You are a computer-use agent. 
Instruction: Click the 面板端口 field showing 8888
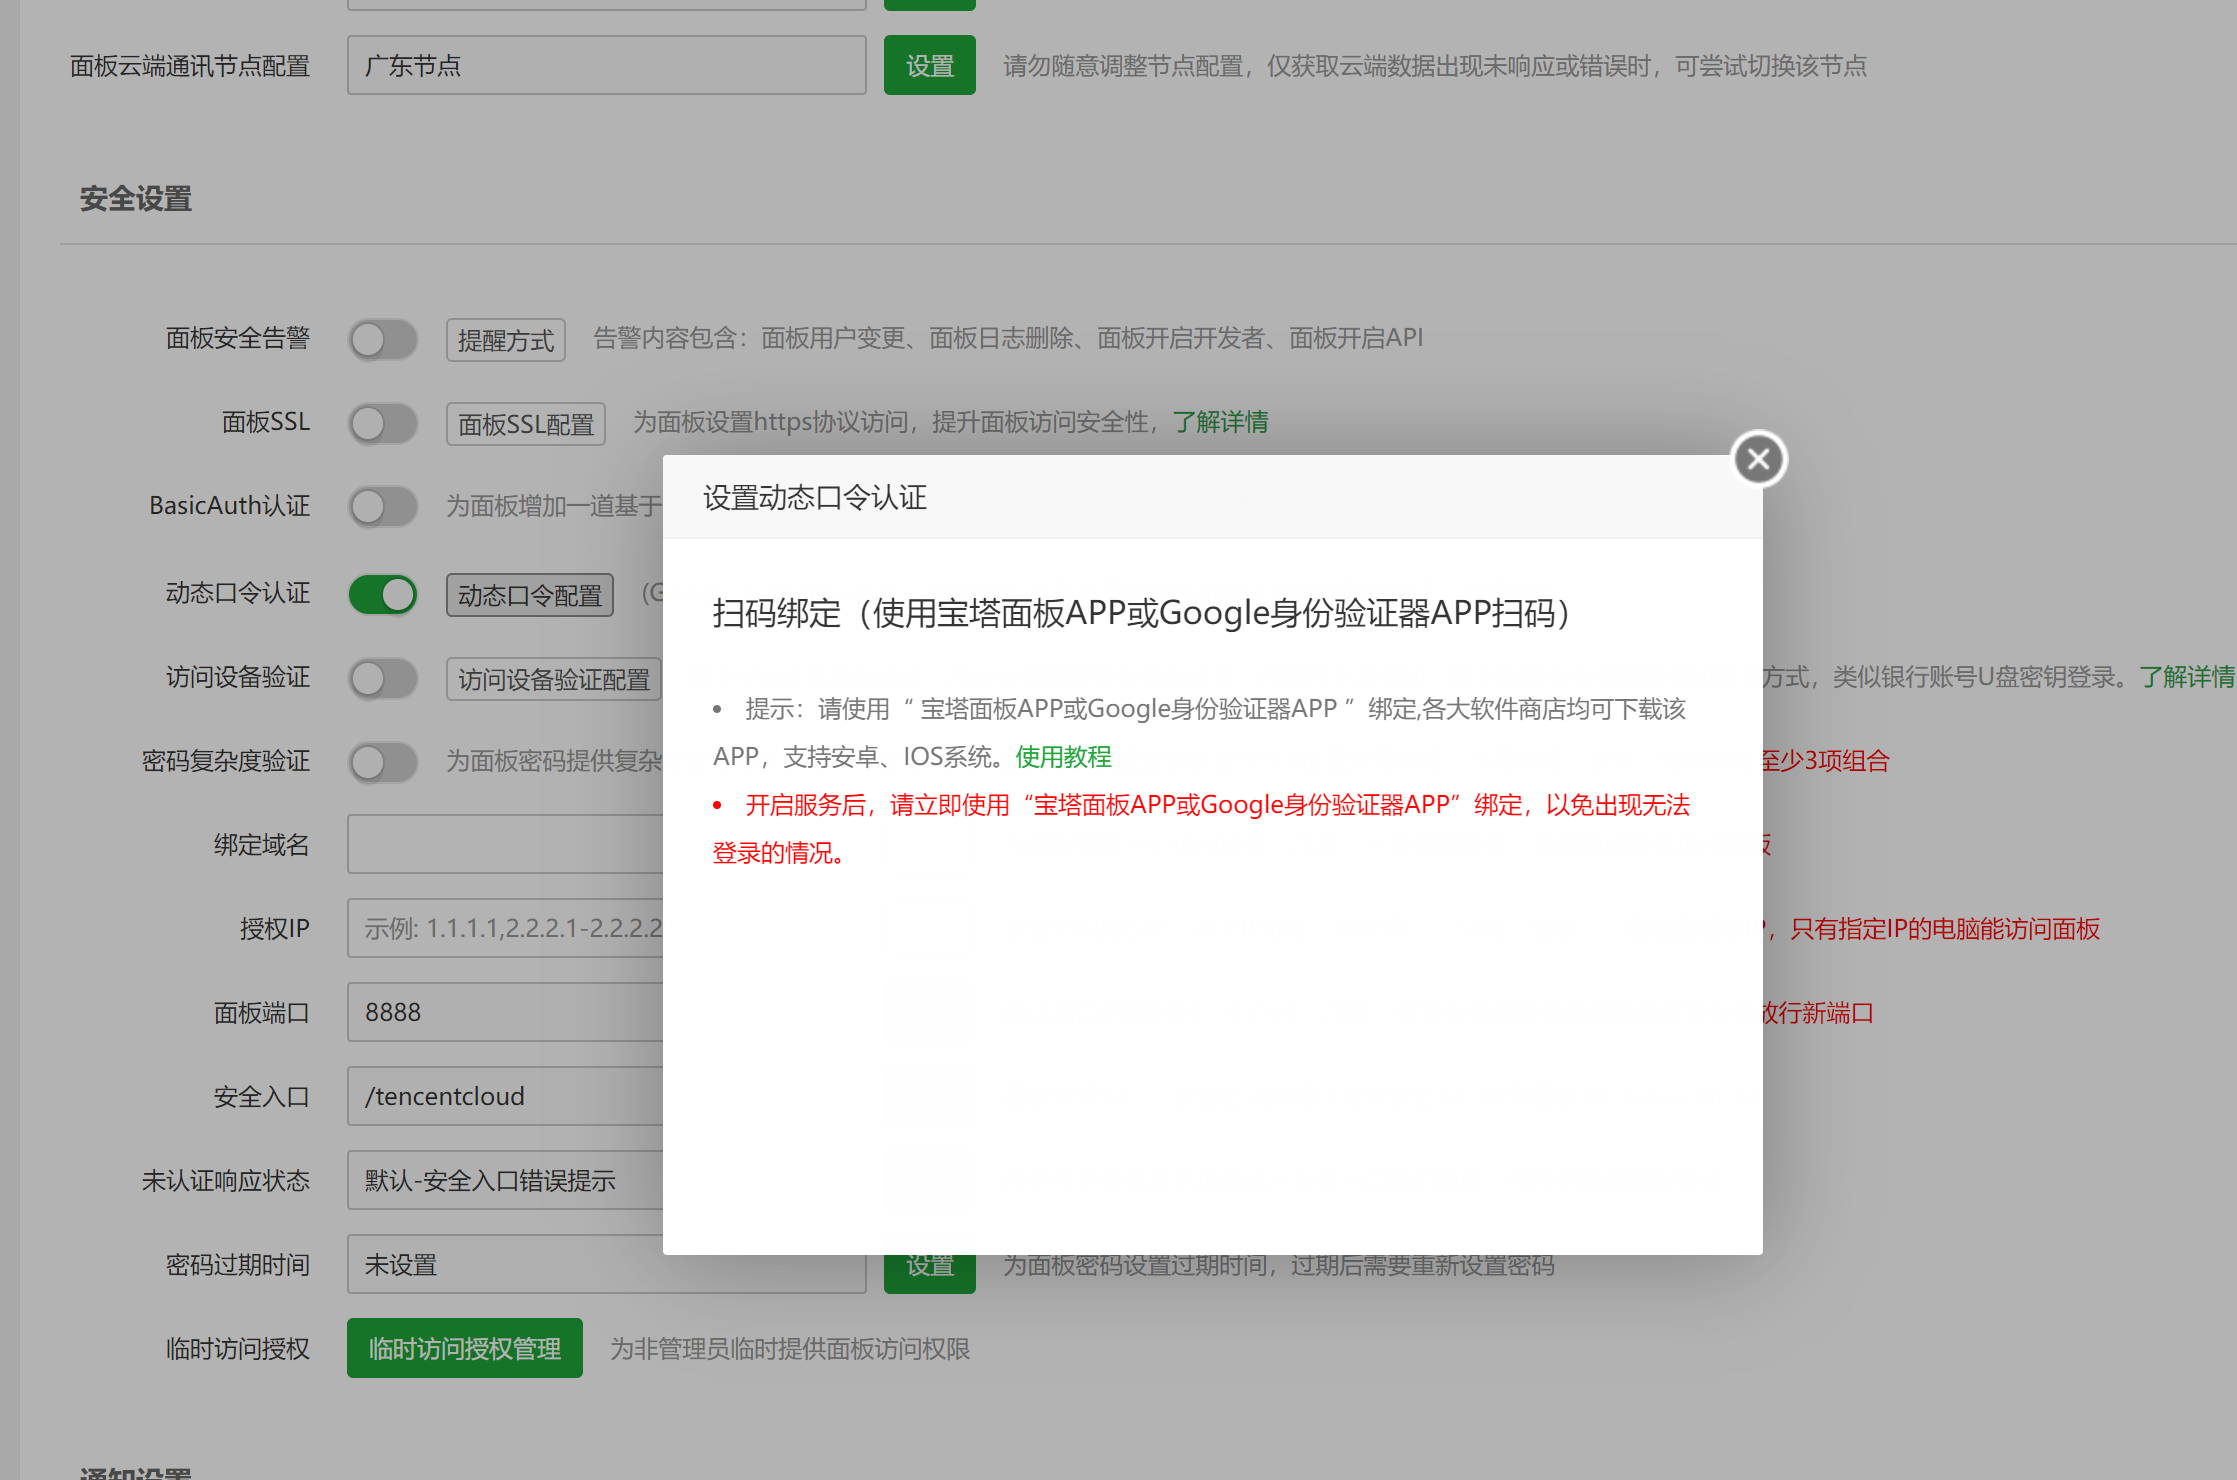505,1012
